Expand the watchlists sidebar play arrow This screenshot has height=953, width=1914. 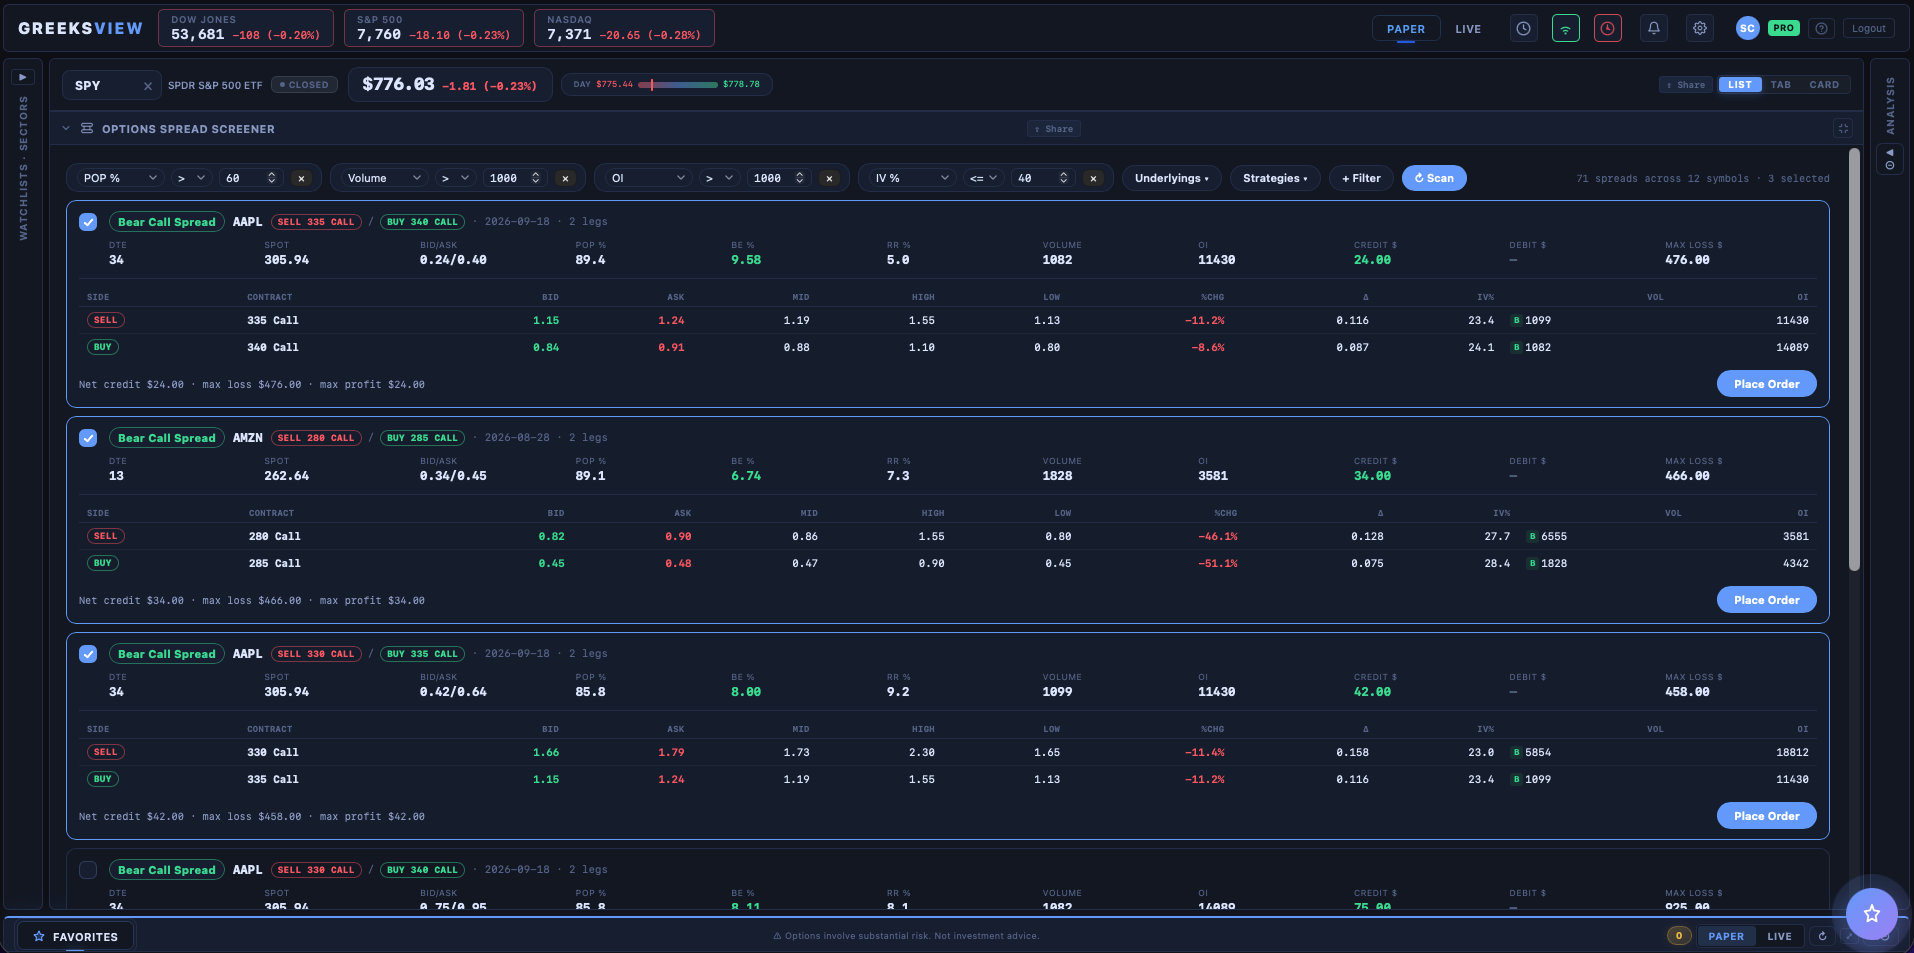click(x=23, y=77)
